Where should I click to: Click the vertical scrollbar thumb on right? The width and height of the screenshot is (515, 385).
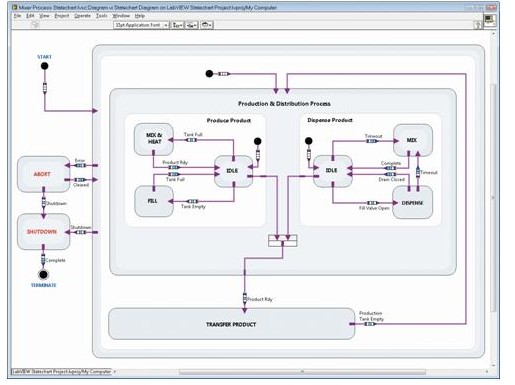click(x=493, y=197)
